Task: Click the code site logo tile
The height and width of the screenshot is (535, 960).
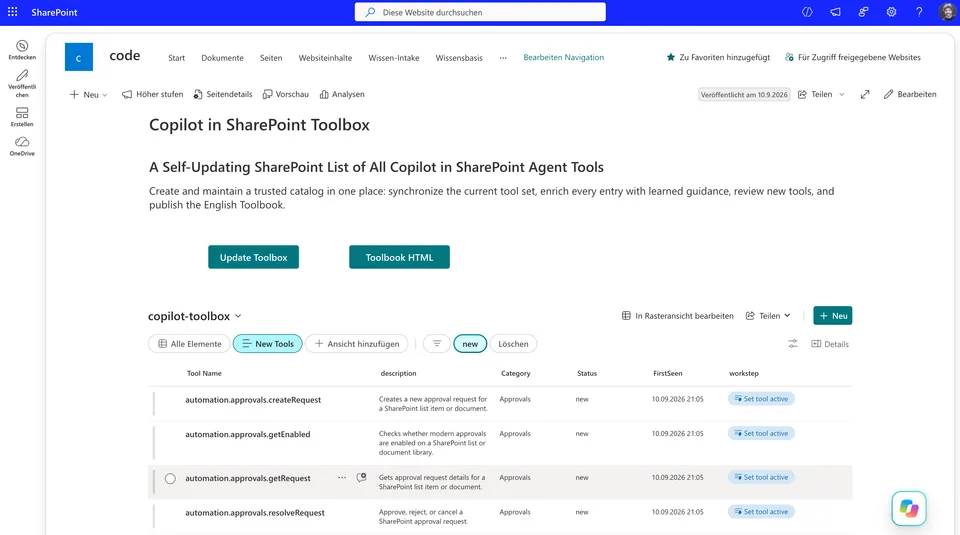Action: coord(78,57)
